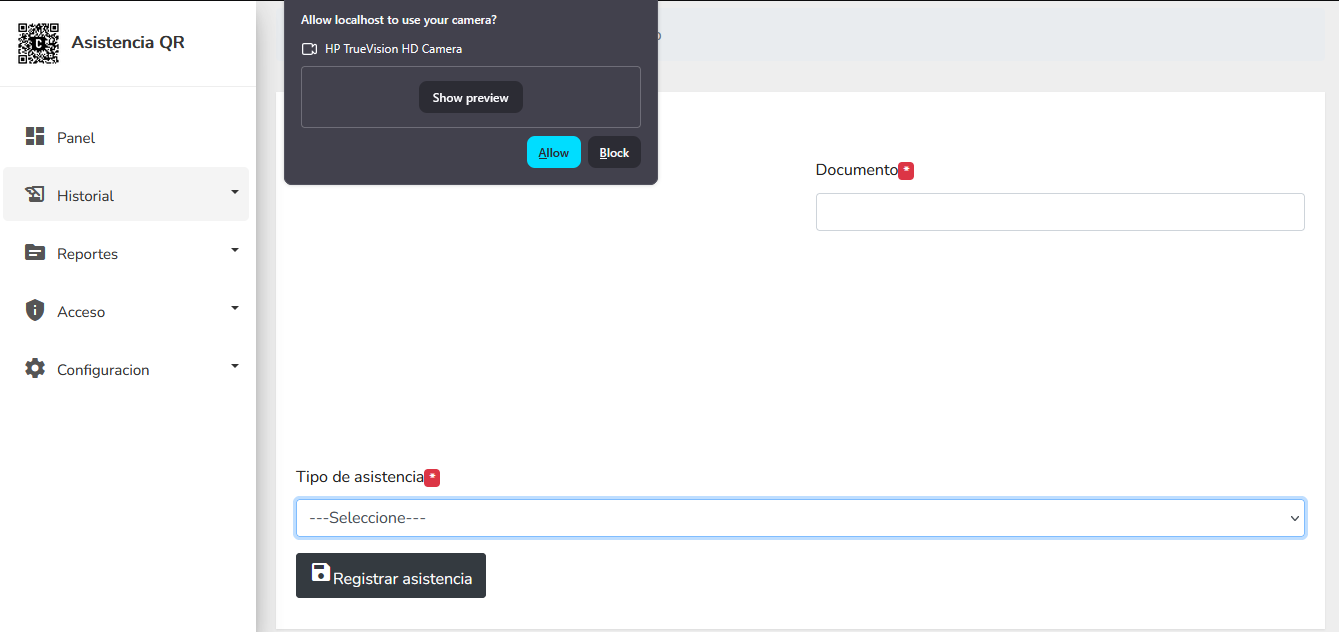The image size is (1339, 632).
Task: Click the Asistencia QR title text
Action: 128,43
